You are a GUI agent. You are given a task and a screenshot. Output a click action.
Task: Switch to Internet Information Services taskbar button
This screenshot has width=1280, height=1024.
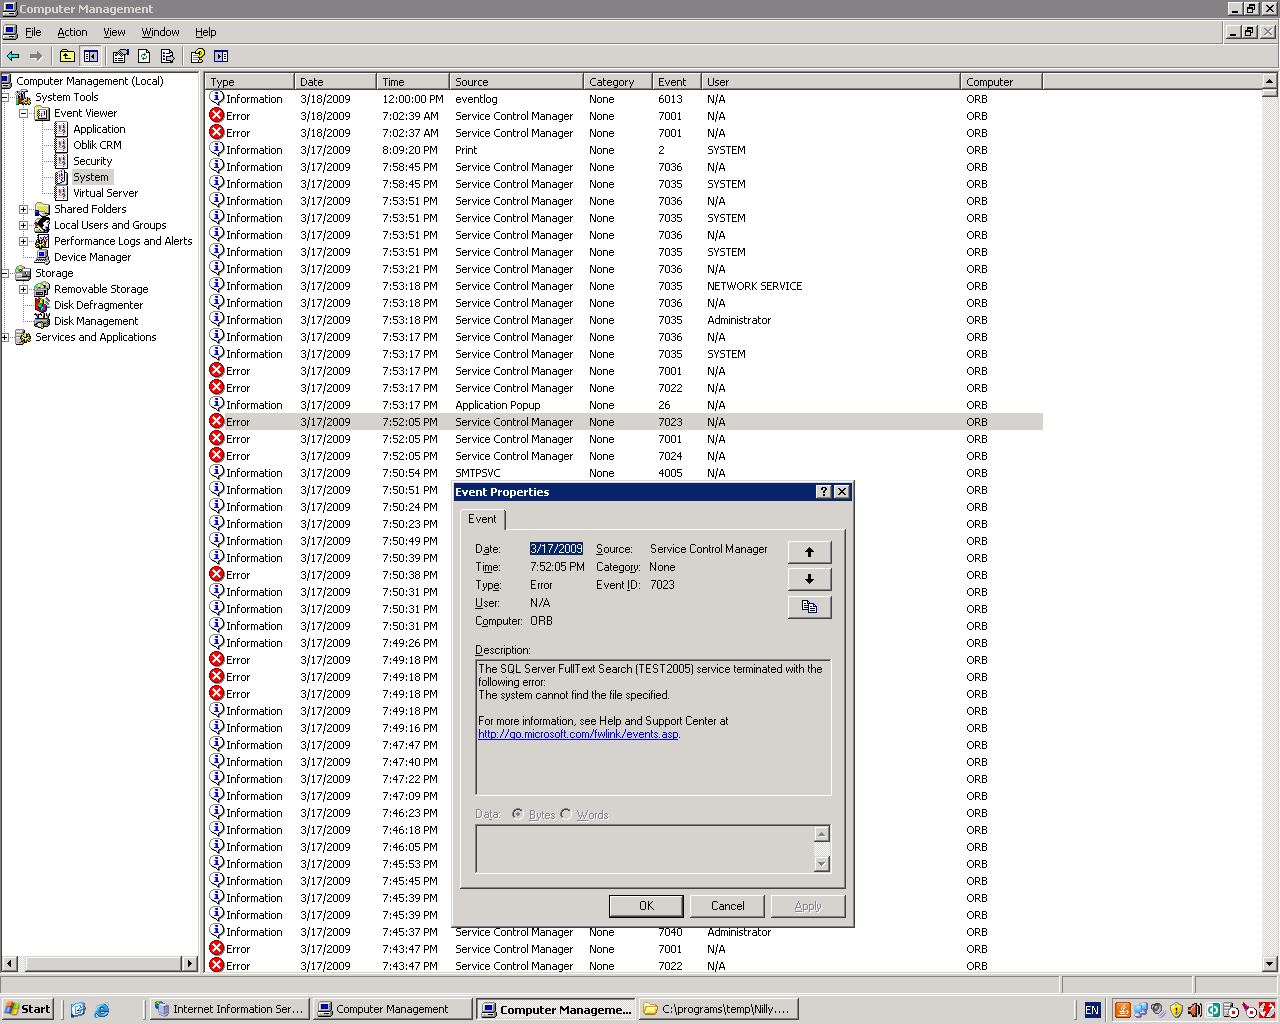228,1009
